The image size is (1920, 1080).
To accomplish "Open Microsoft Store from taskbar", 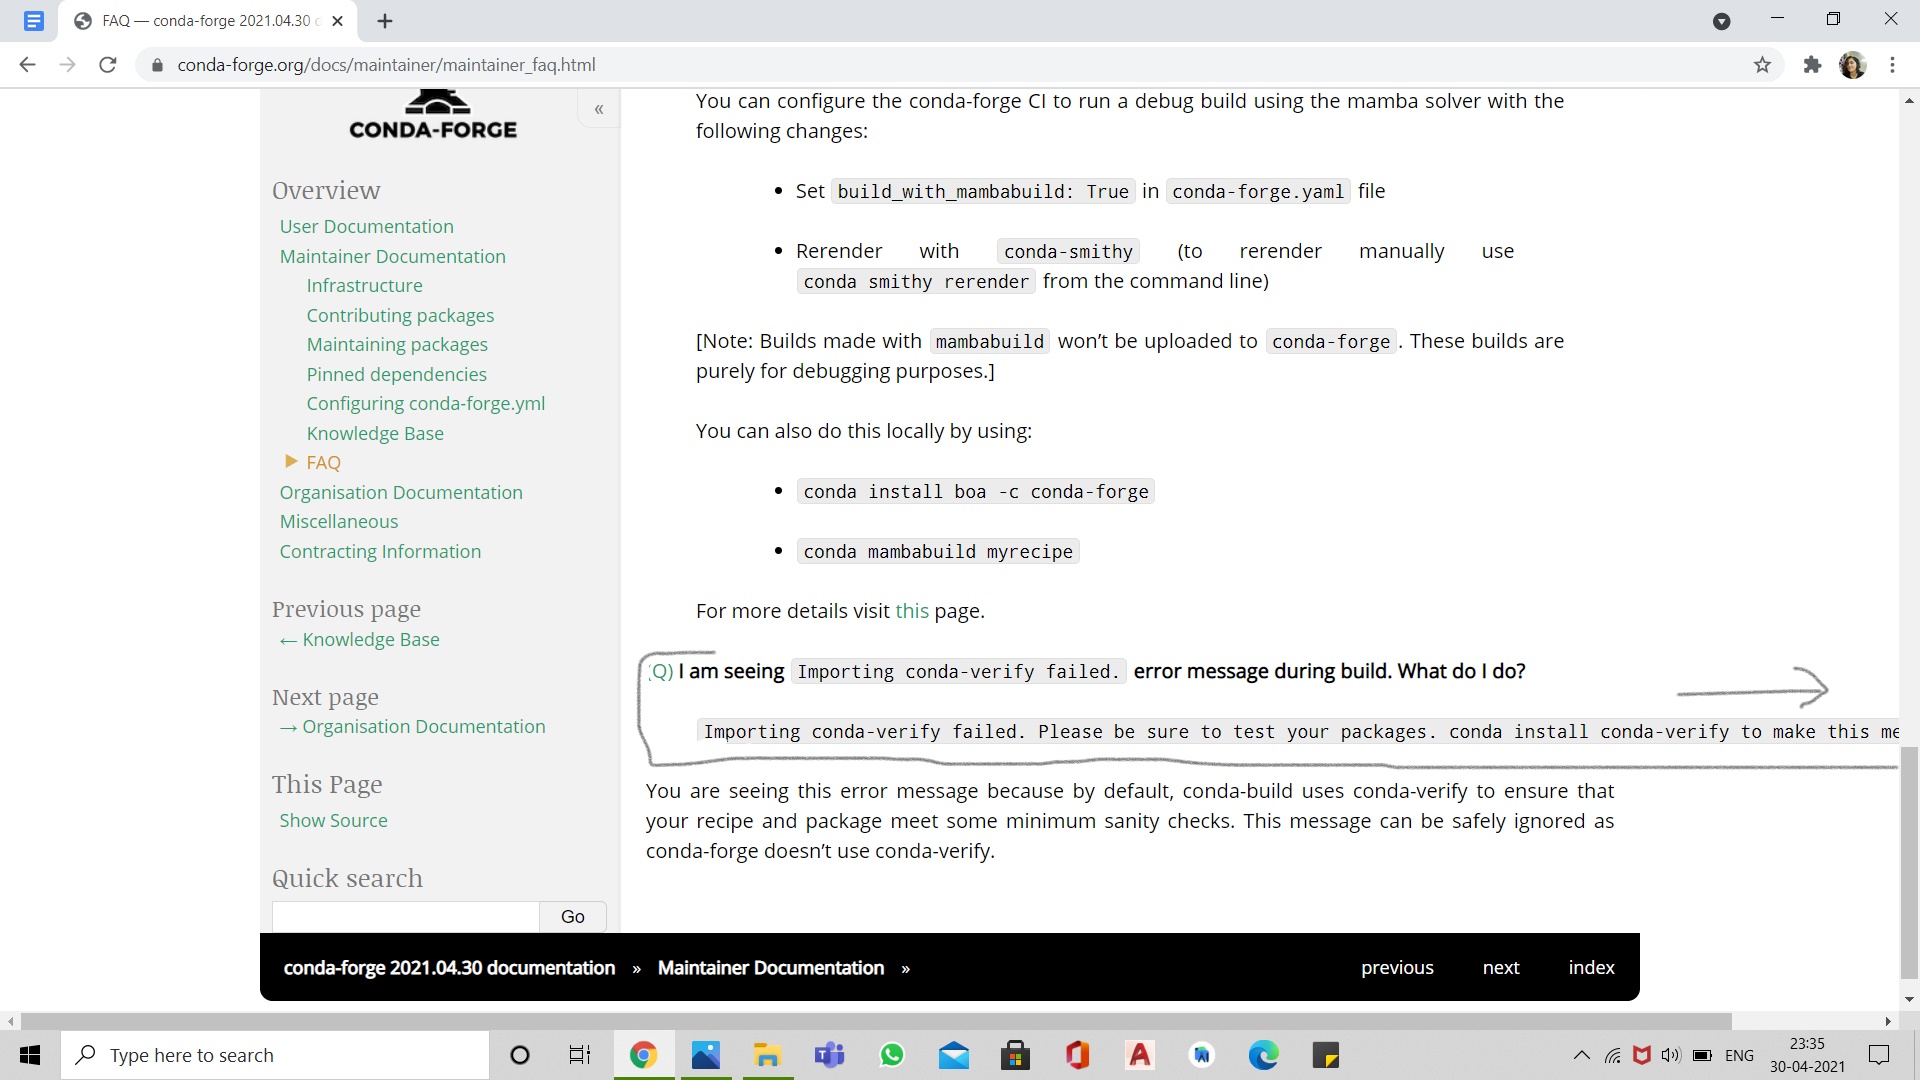I will pyautogui.click(x=1015, y=1055).
